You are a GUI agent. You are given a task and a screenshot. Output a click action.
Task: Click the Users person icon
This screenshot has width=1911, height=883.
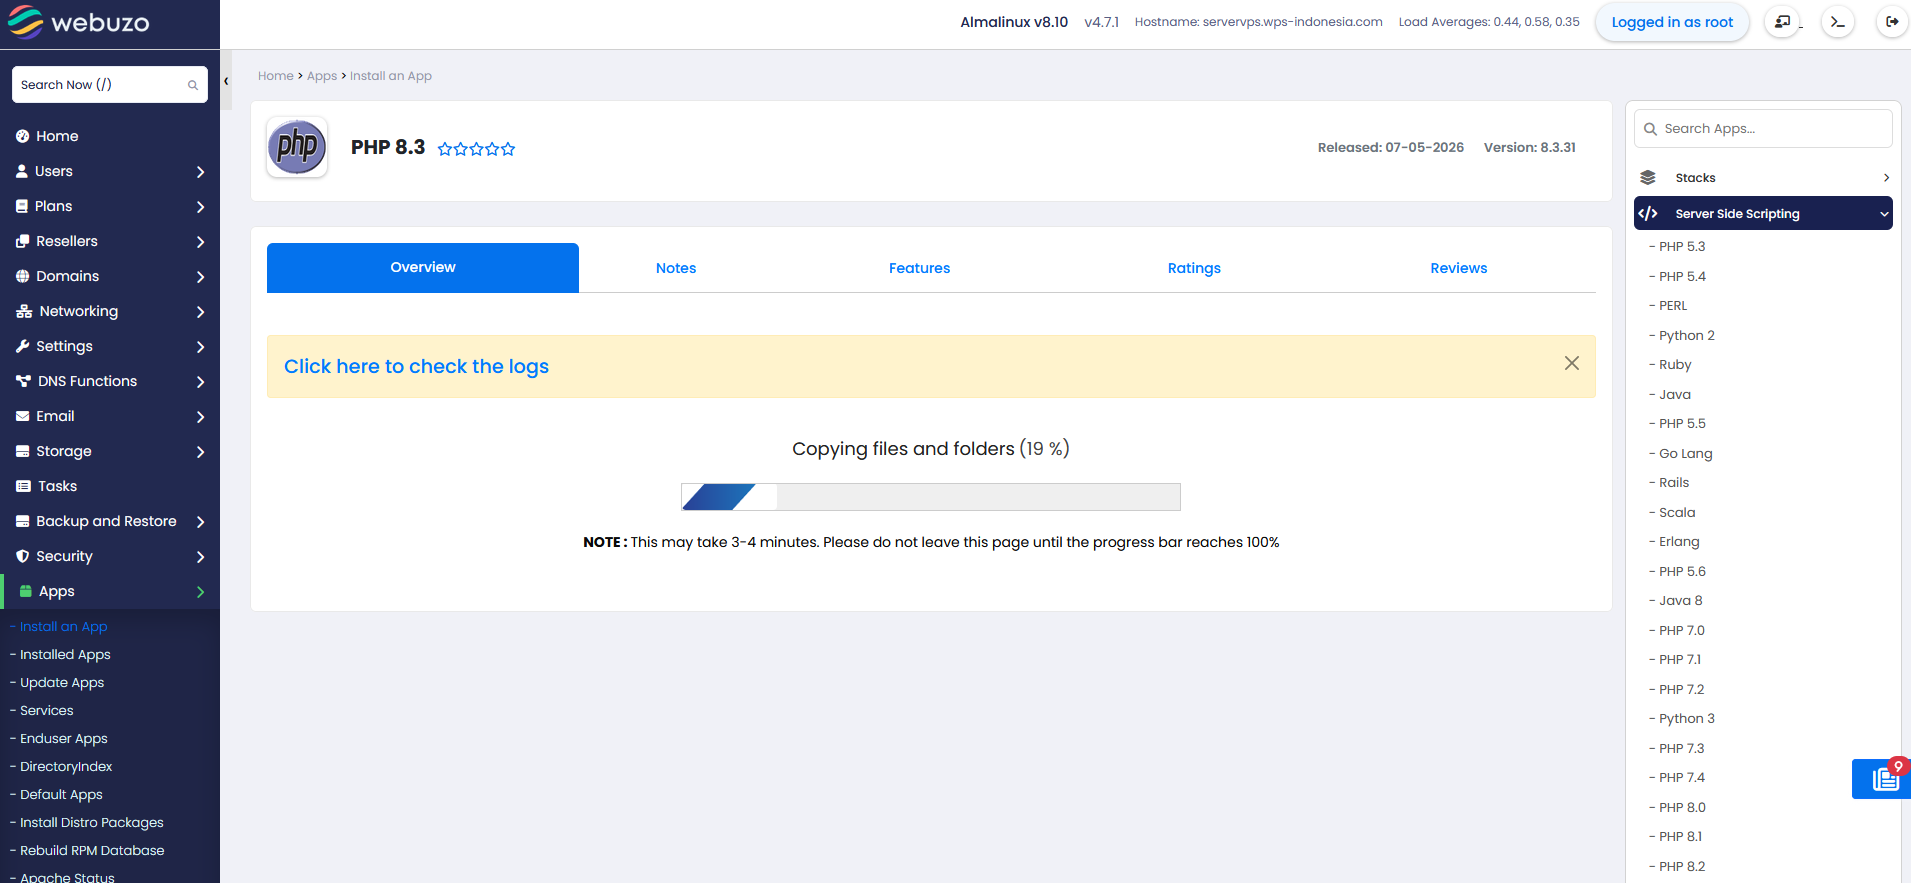click(x=22, y=171)
